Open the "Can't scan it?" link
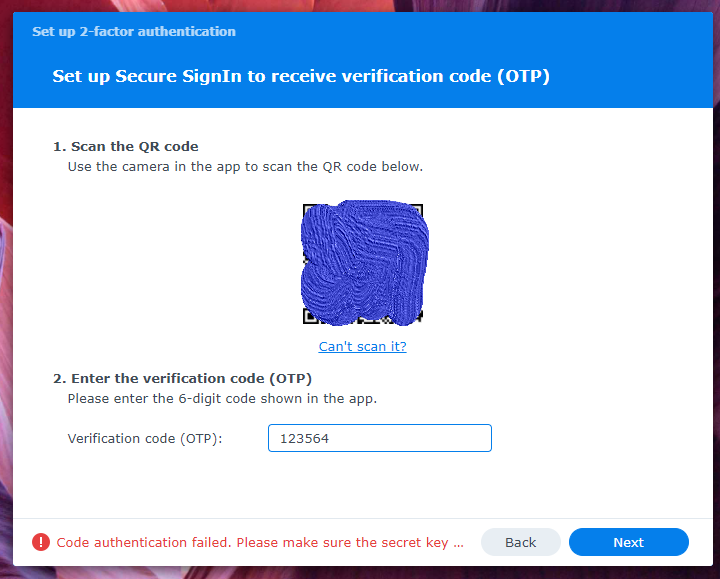 point(362,346)
